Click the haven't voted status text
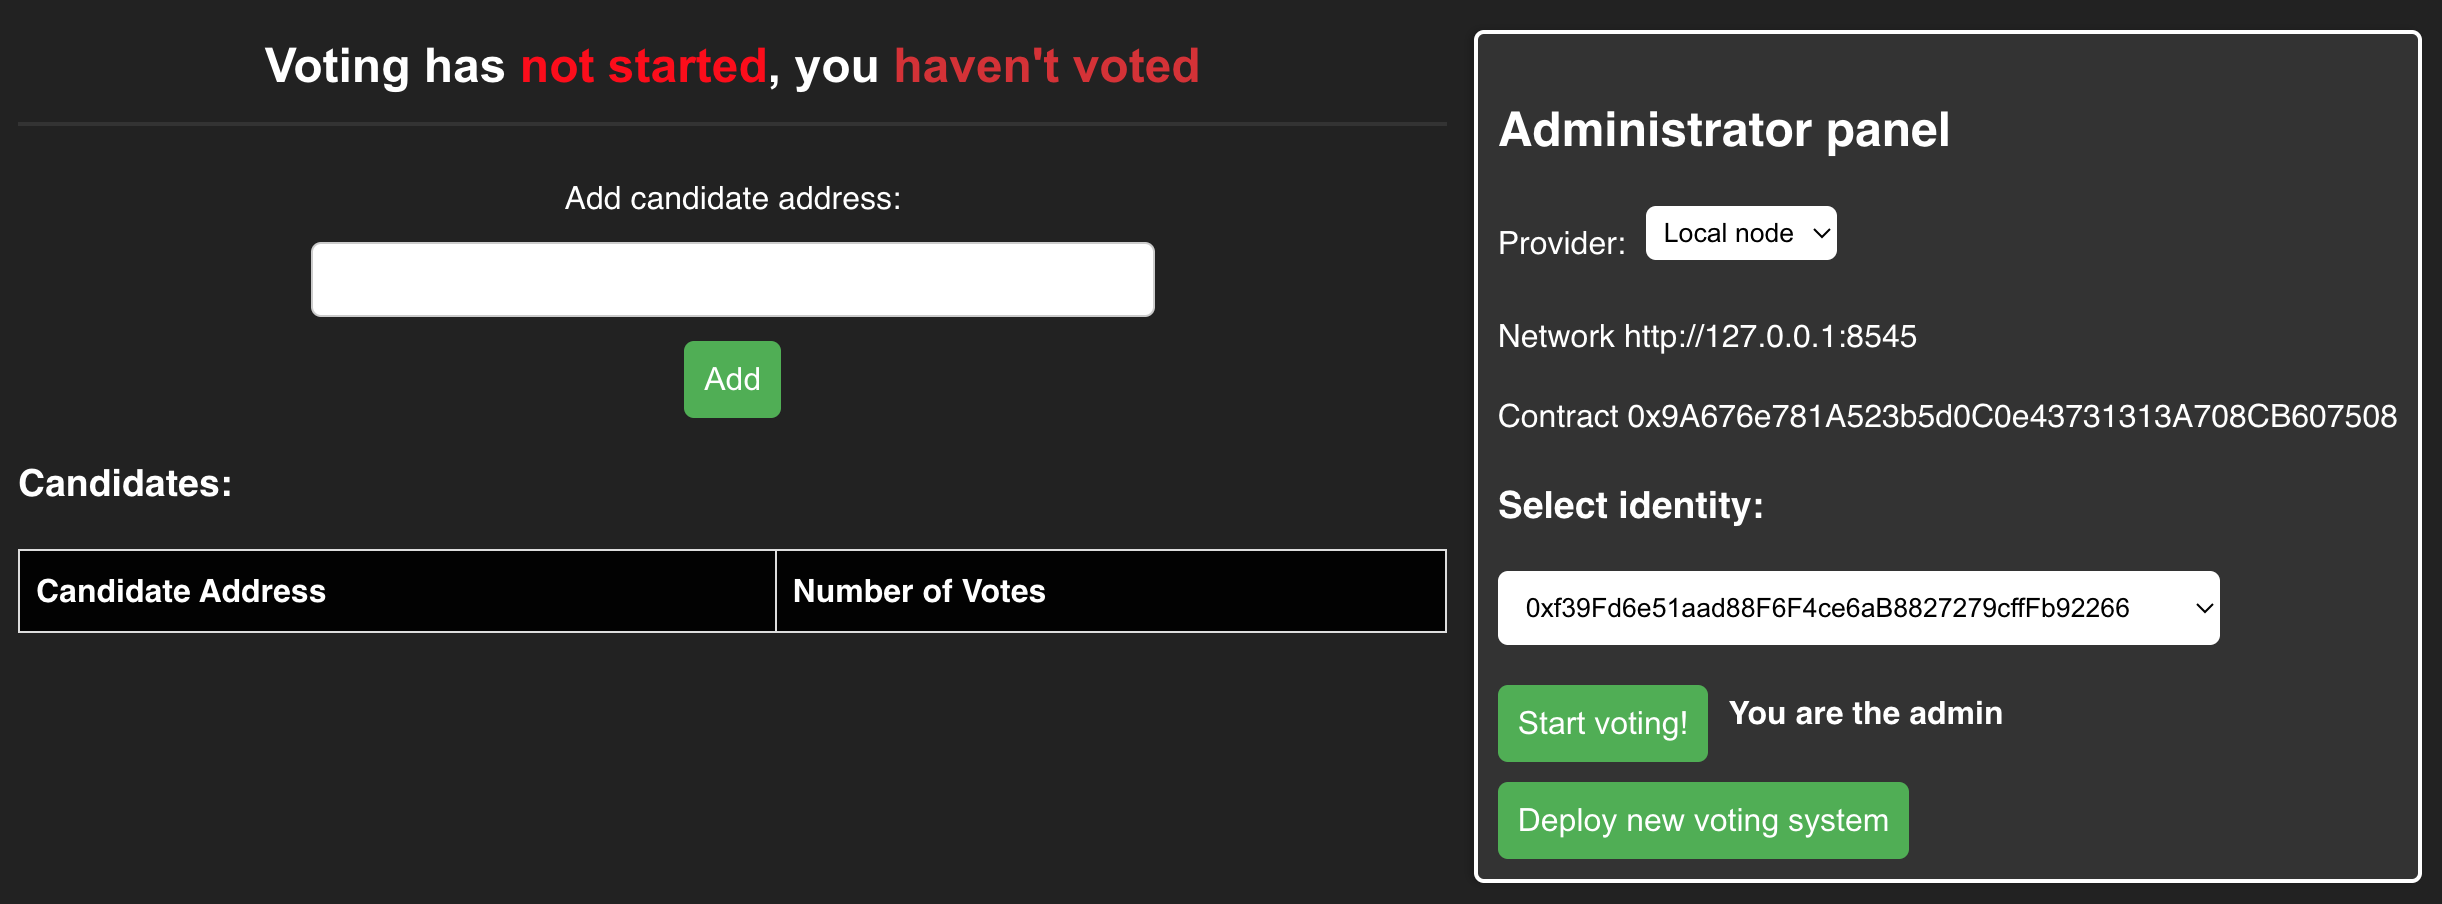 (x=1047, y=66)
